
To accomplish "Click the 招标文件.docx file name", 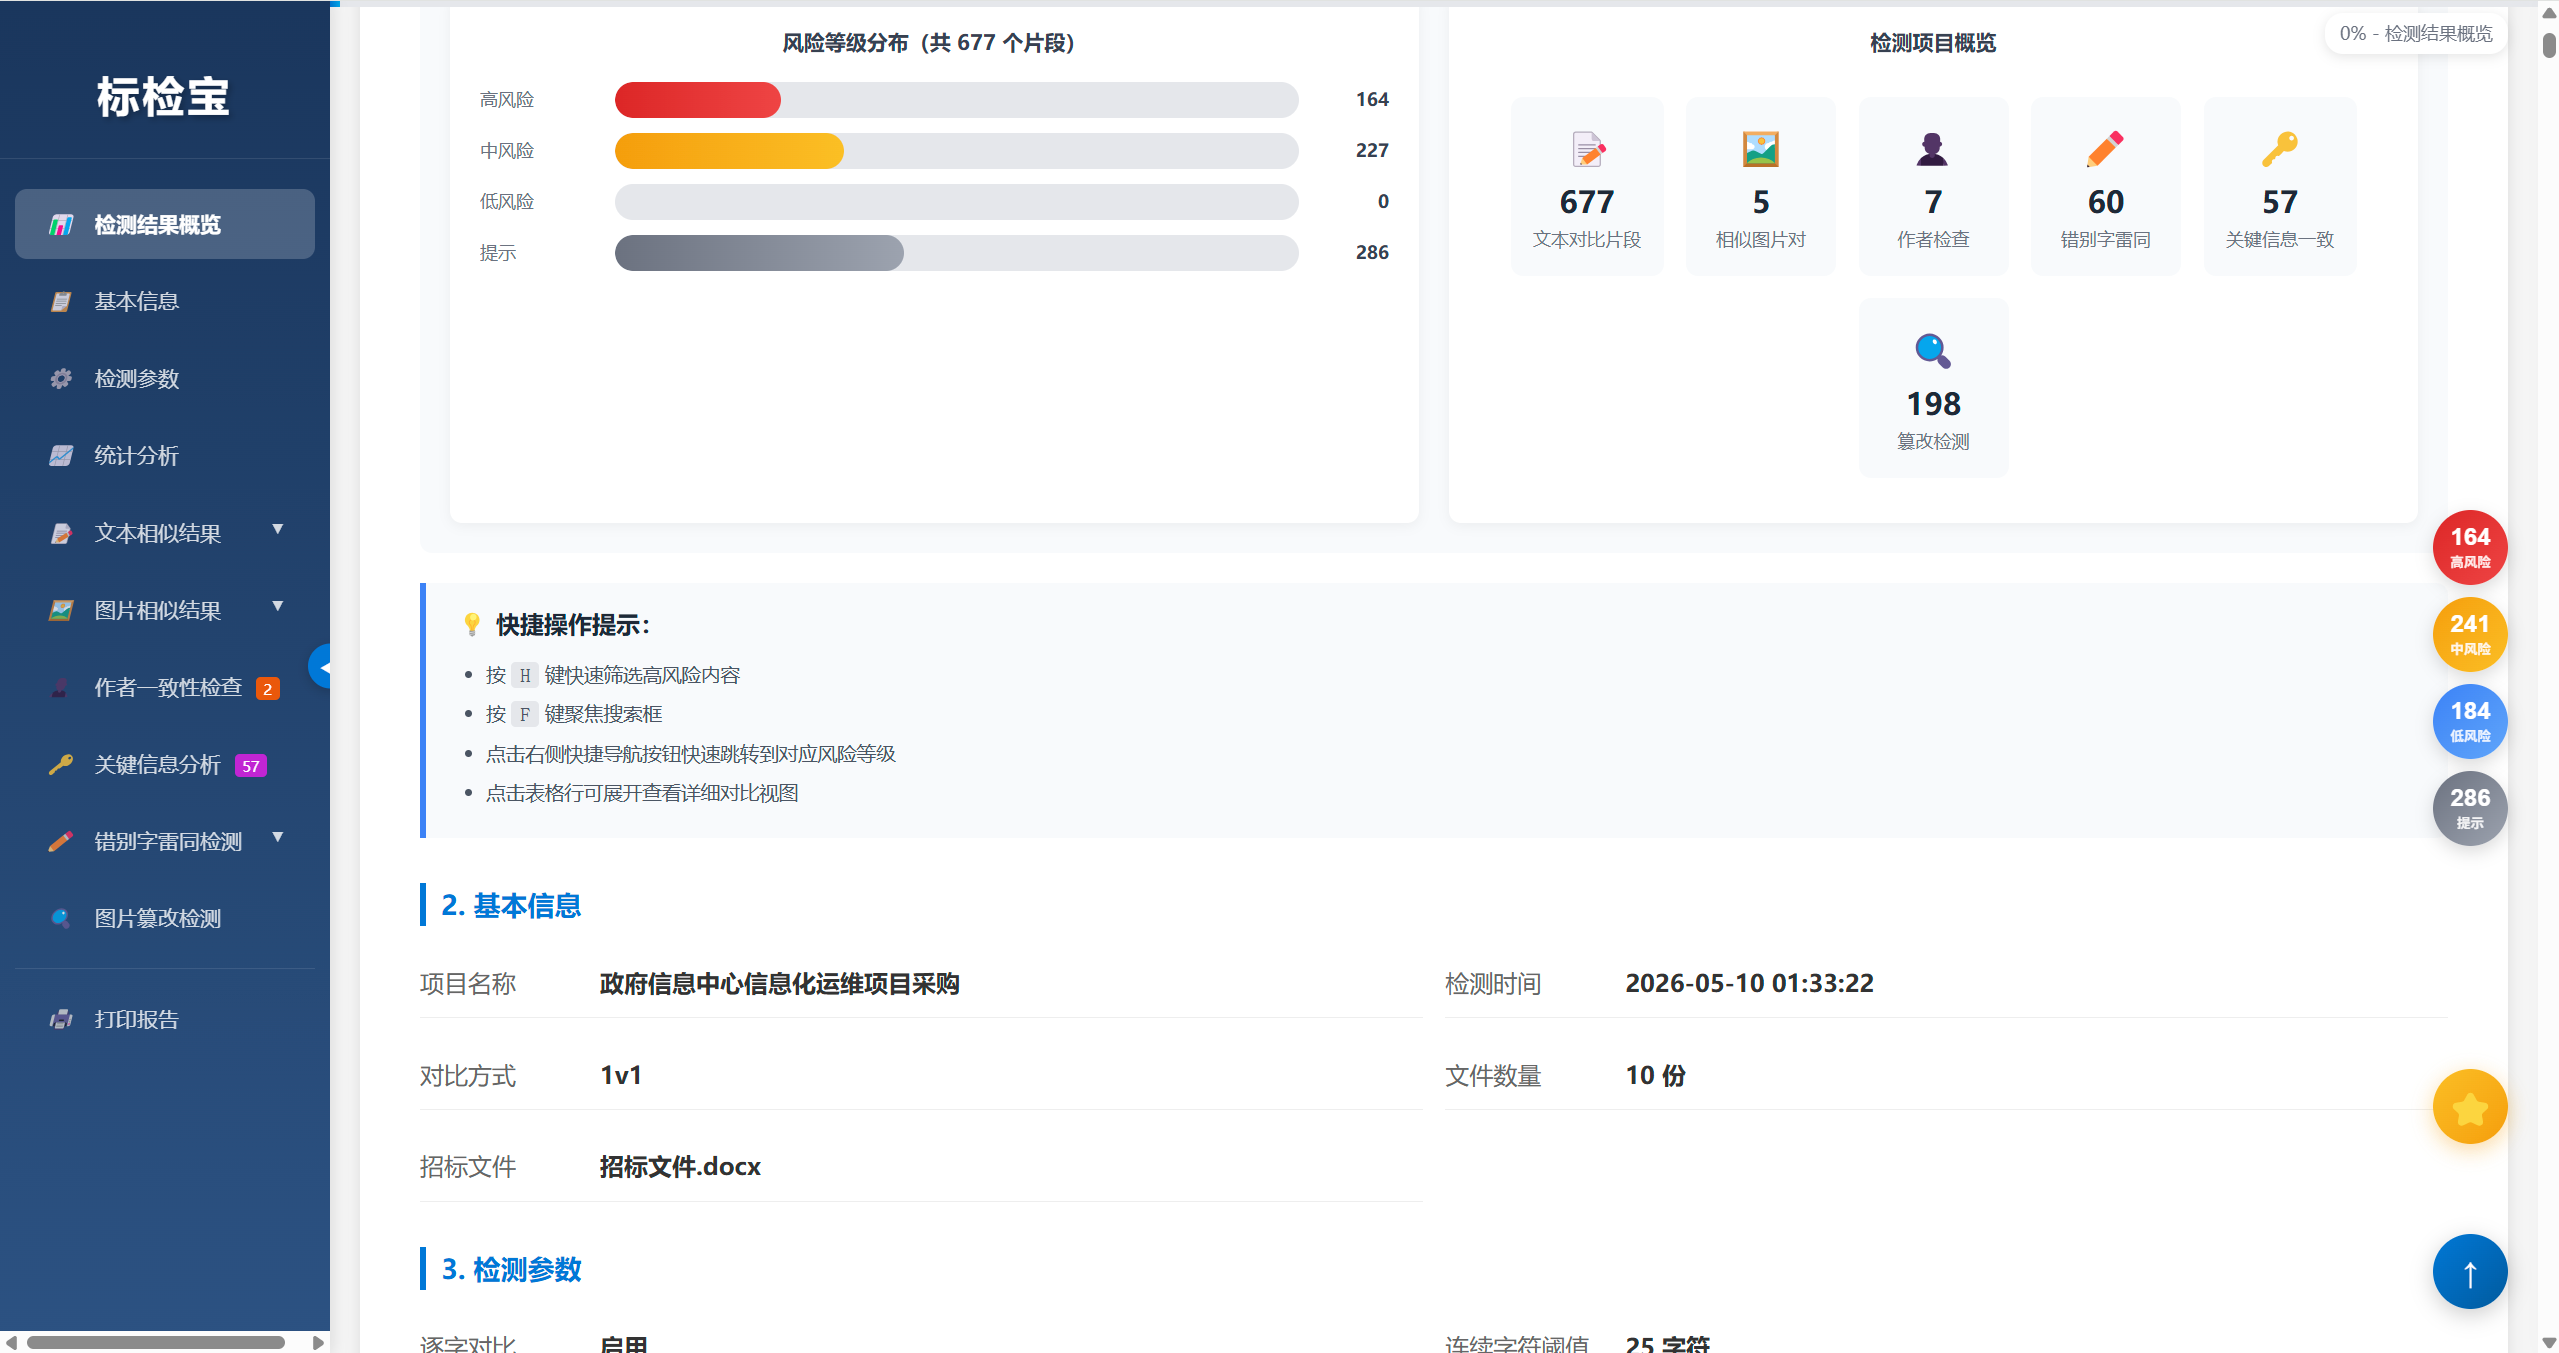I will click(680, 1167).
